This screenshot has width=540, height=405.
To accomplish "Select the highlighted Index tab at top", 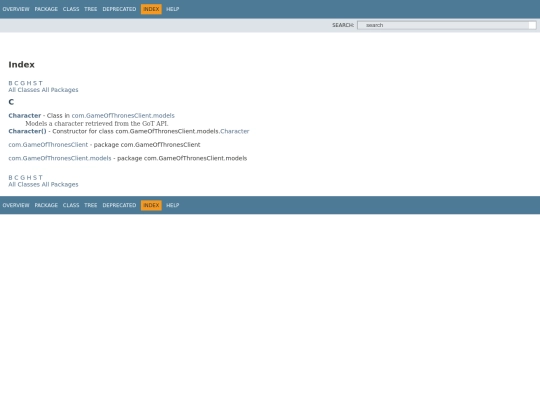I will 151,9.
